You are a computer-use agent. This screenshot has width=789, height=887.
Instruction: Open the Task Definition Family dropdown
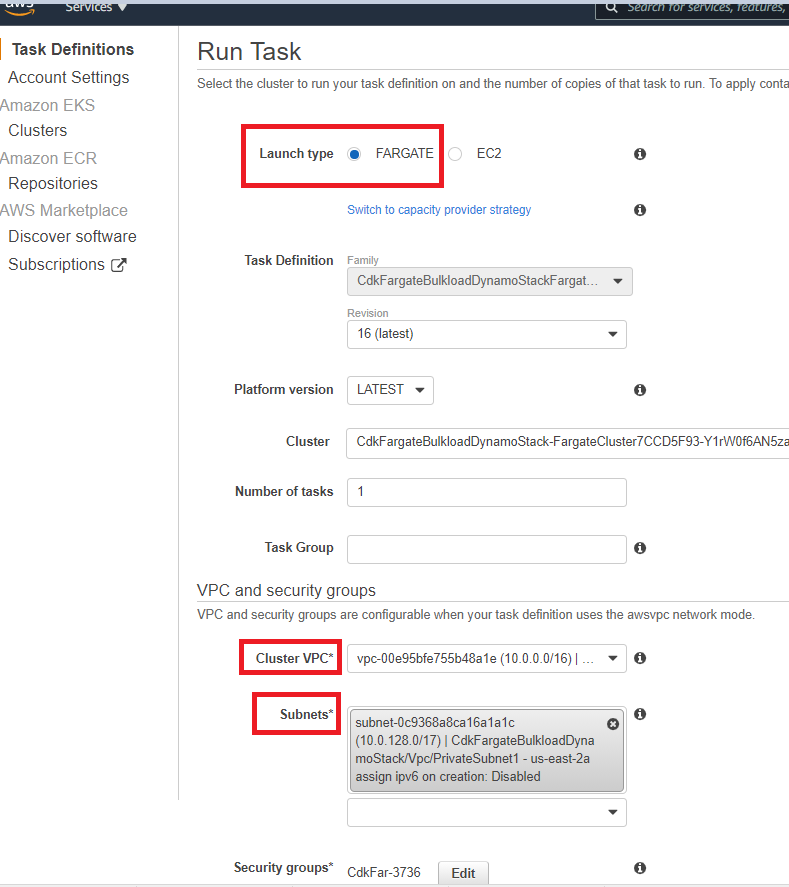(489, 281)
